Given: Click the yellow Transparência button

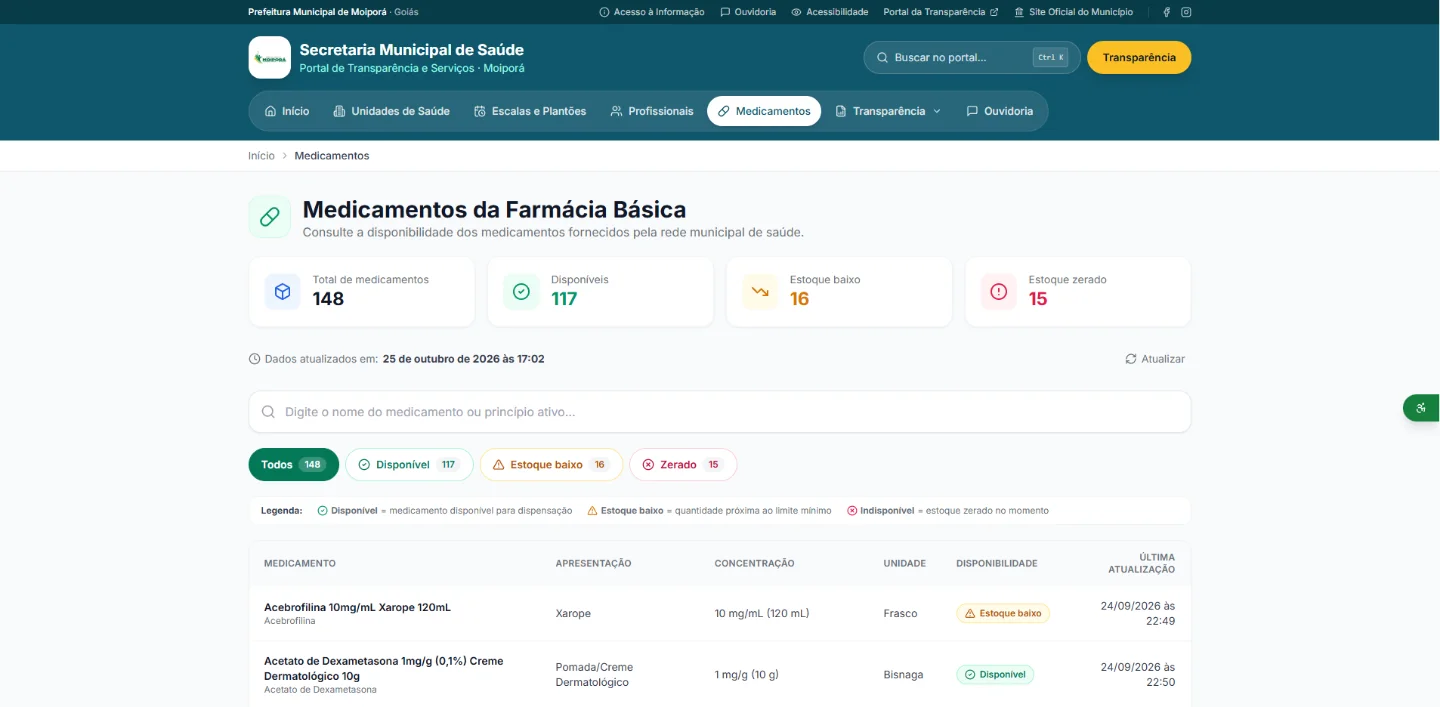Looking at the screenshot, I should 1139,58.
